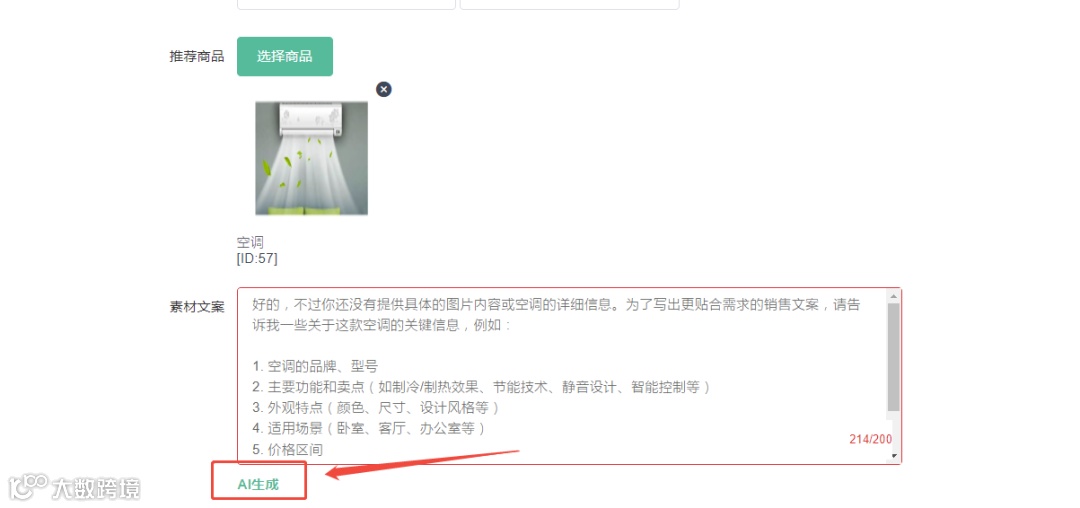This screenshot has width=1080, height=508.
Task: Click the 214/200 character counter
Action: coord(870,439)
